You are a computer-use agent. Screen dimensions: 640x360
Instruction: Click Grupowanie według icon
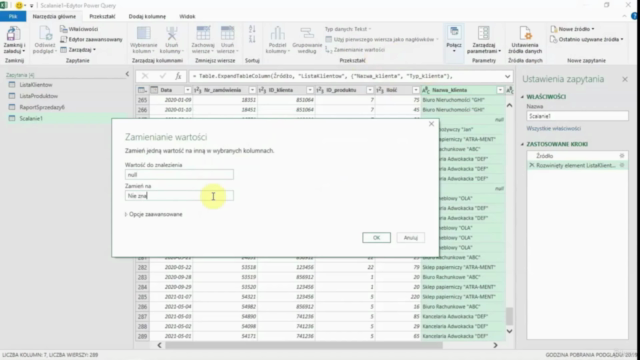(x=307, y=33)
